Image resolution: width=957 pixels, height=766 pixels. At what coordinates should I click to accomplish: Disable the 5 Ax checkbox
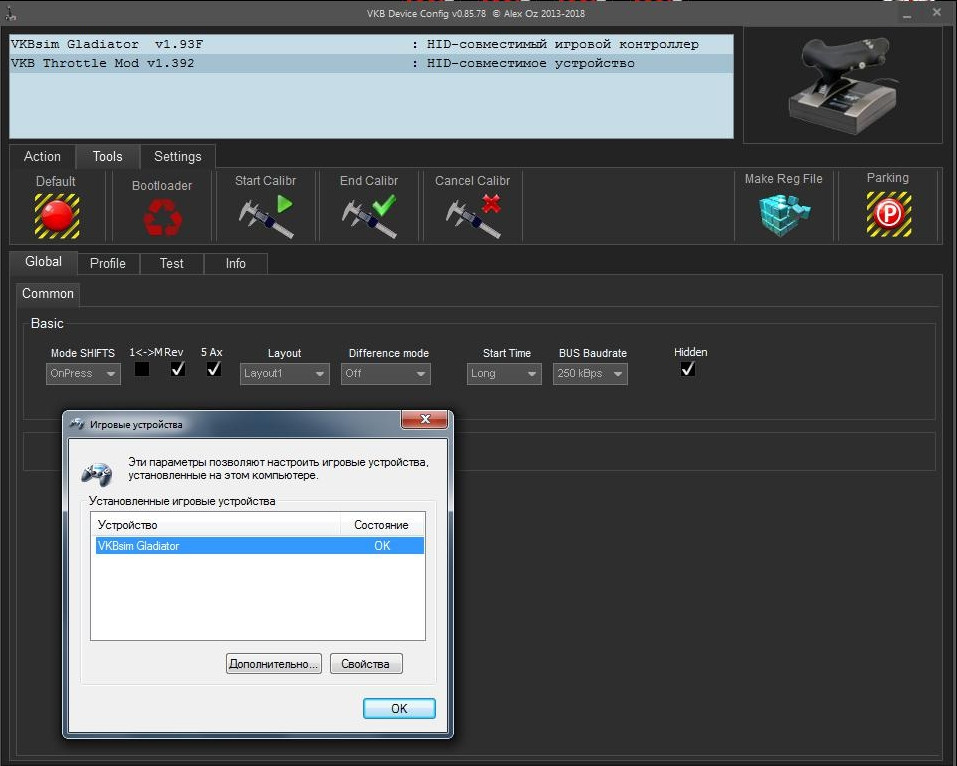(x=214, y=369)
